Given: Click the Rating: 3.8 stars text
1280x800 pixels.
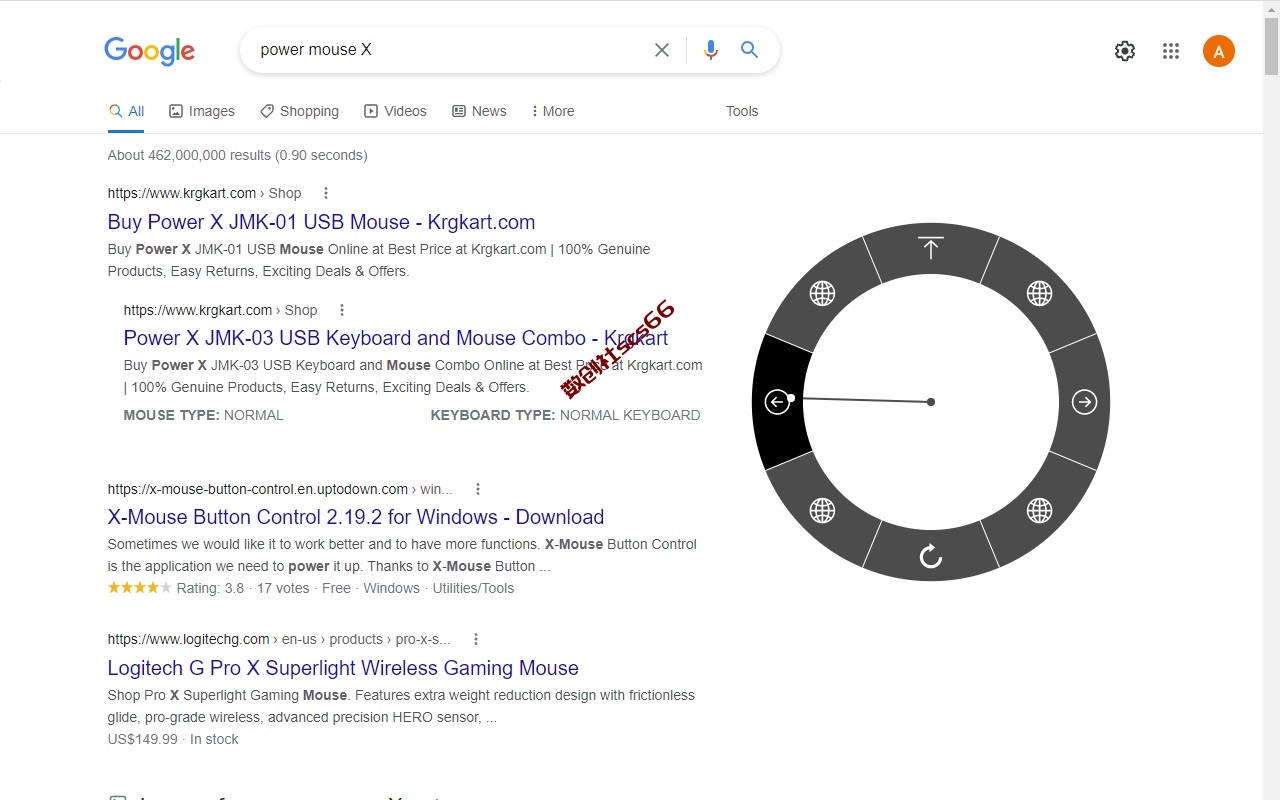Looking at the screenshot, I should (x=210, y=588).
